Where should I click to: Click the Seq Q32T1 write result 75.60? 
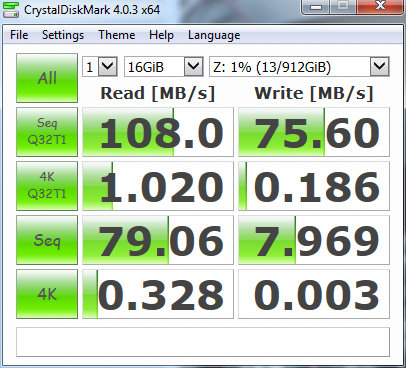(314, 132)
